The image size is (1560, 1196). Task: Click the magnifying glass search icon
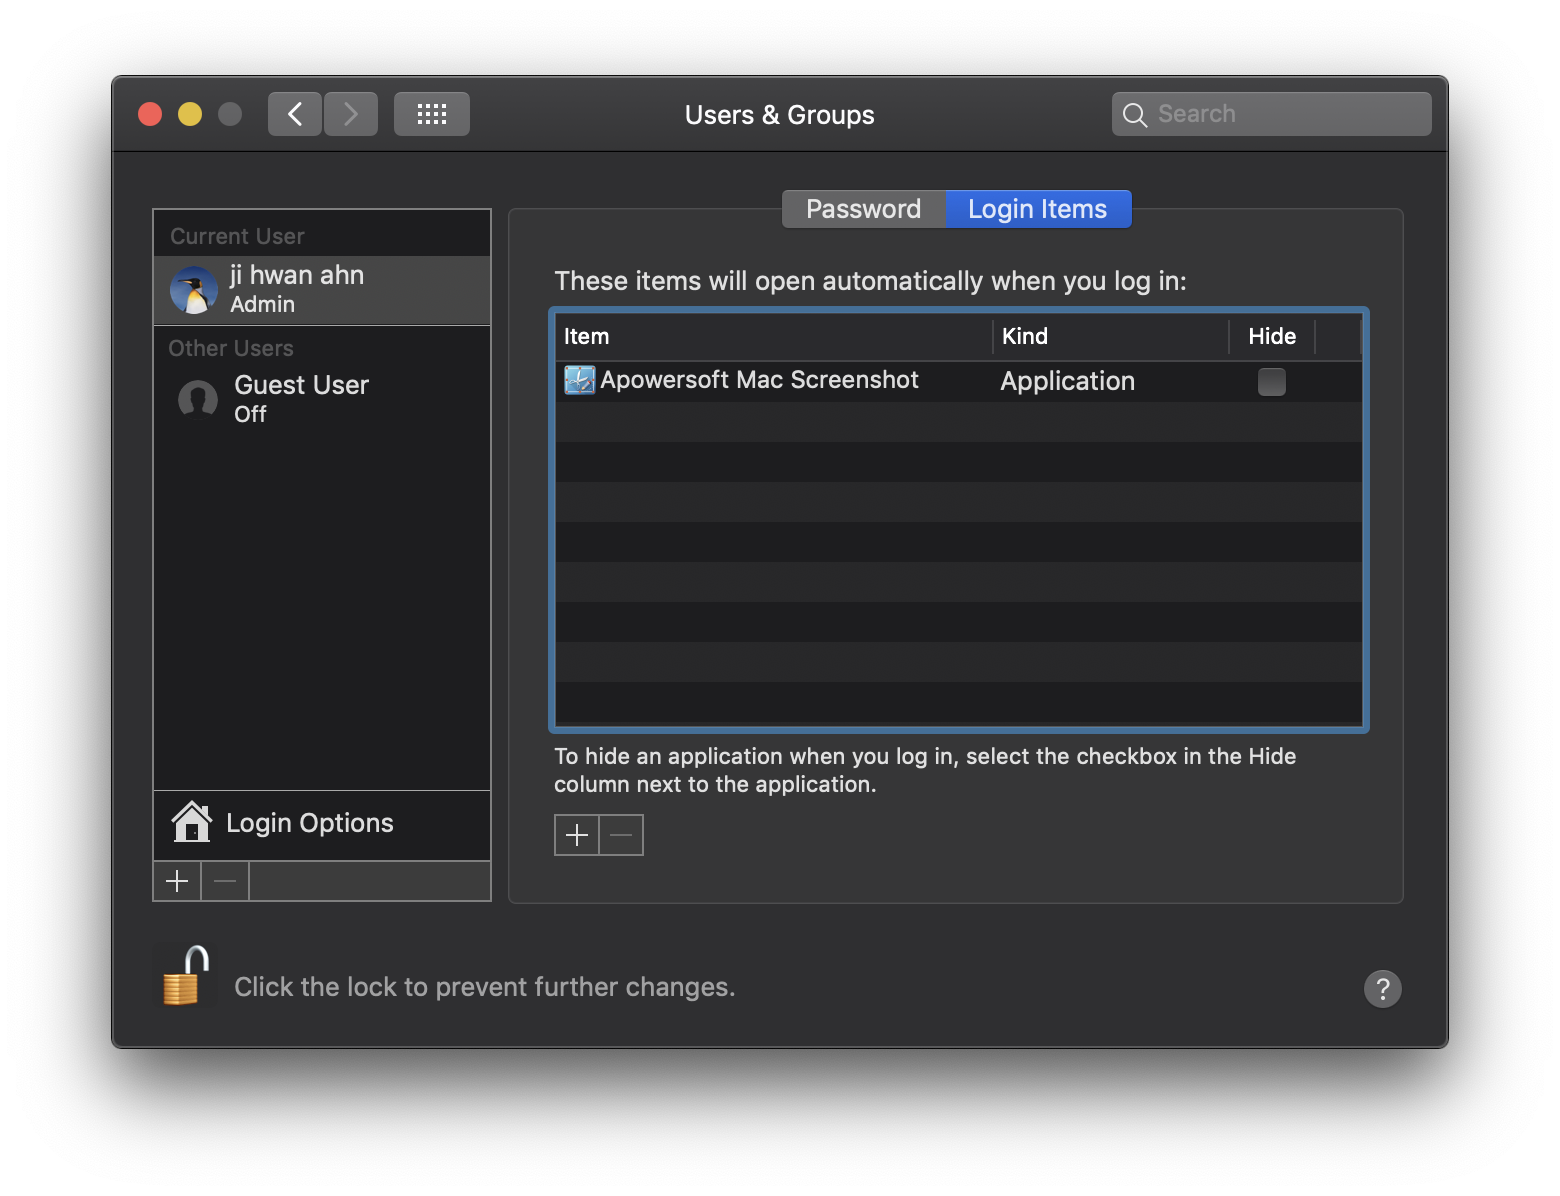tap(1134, 115)
